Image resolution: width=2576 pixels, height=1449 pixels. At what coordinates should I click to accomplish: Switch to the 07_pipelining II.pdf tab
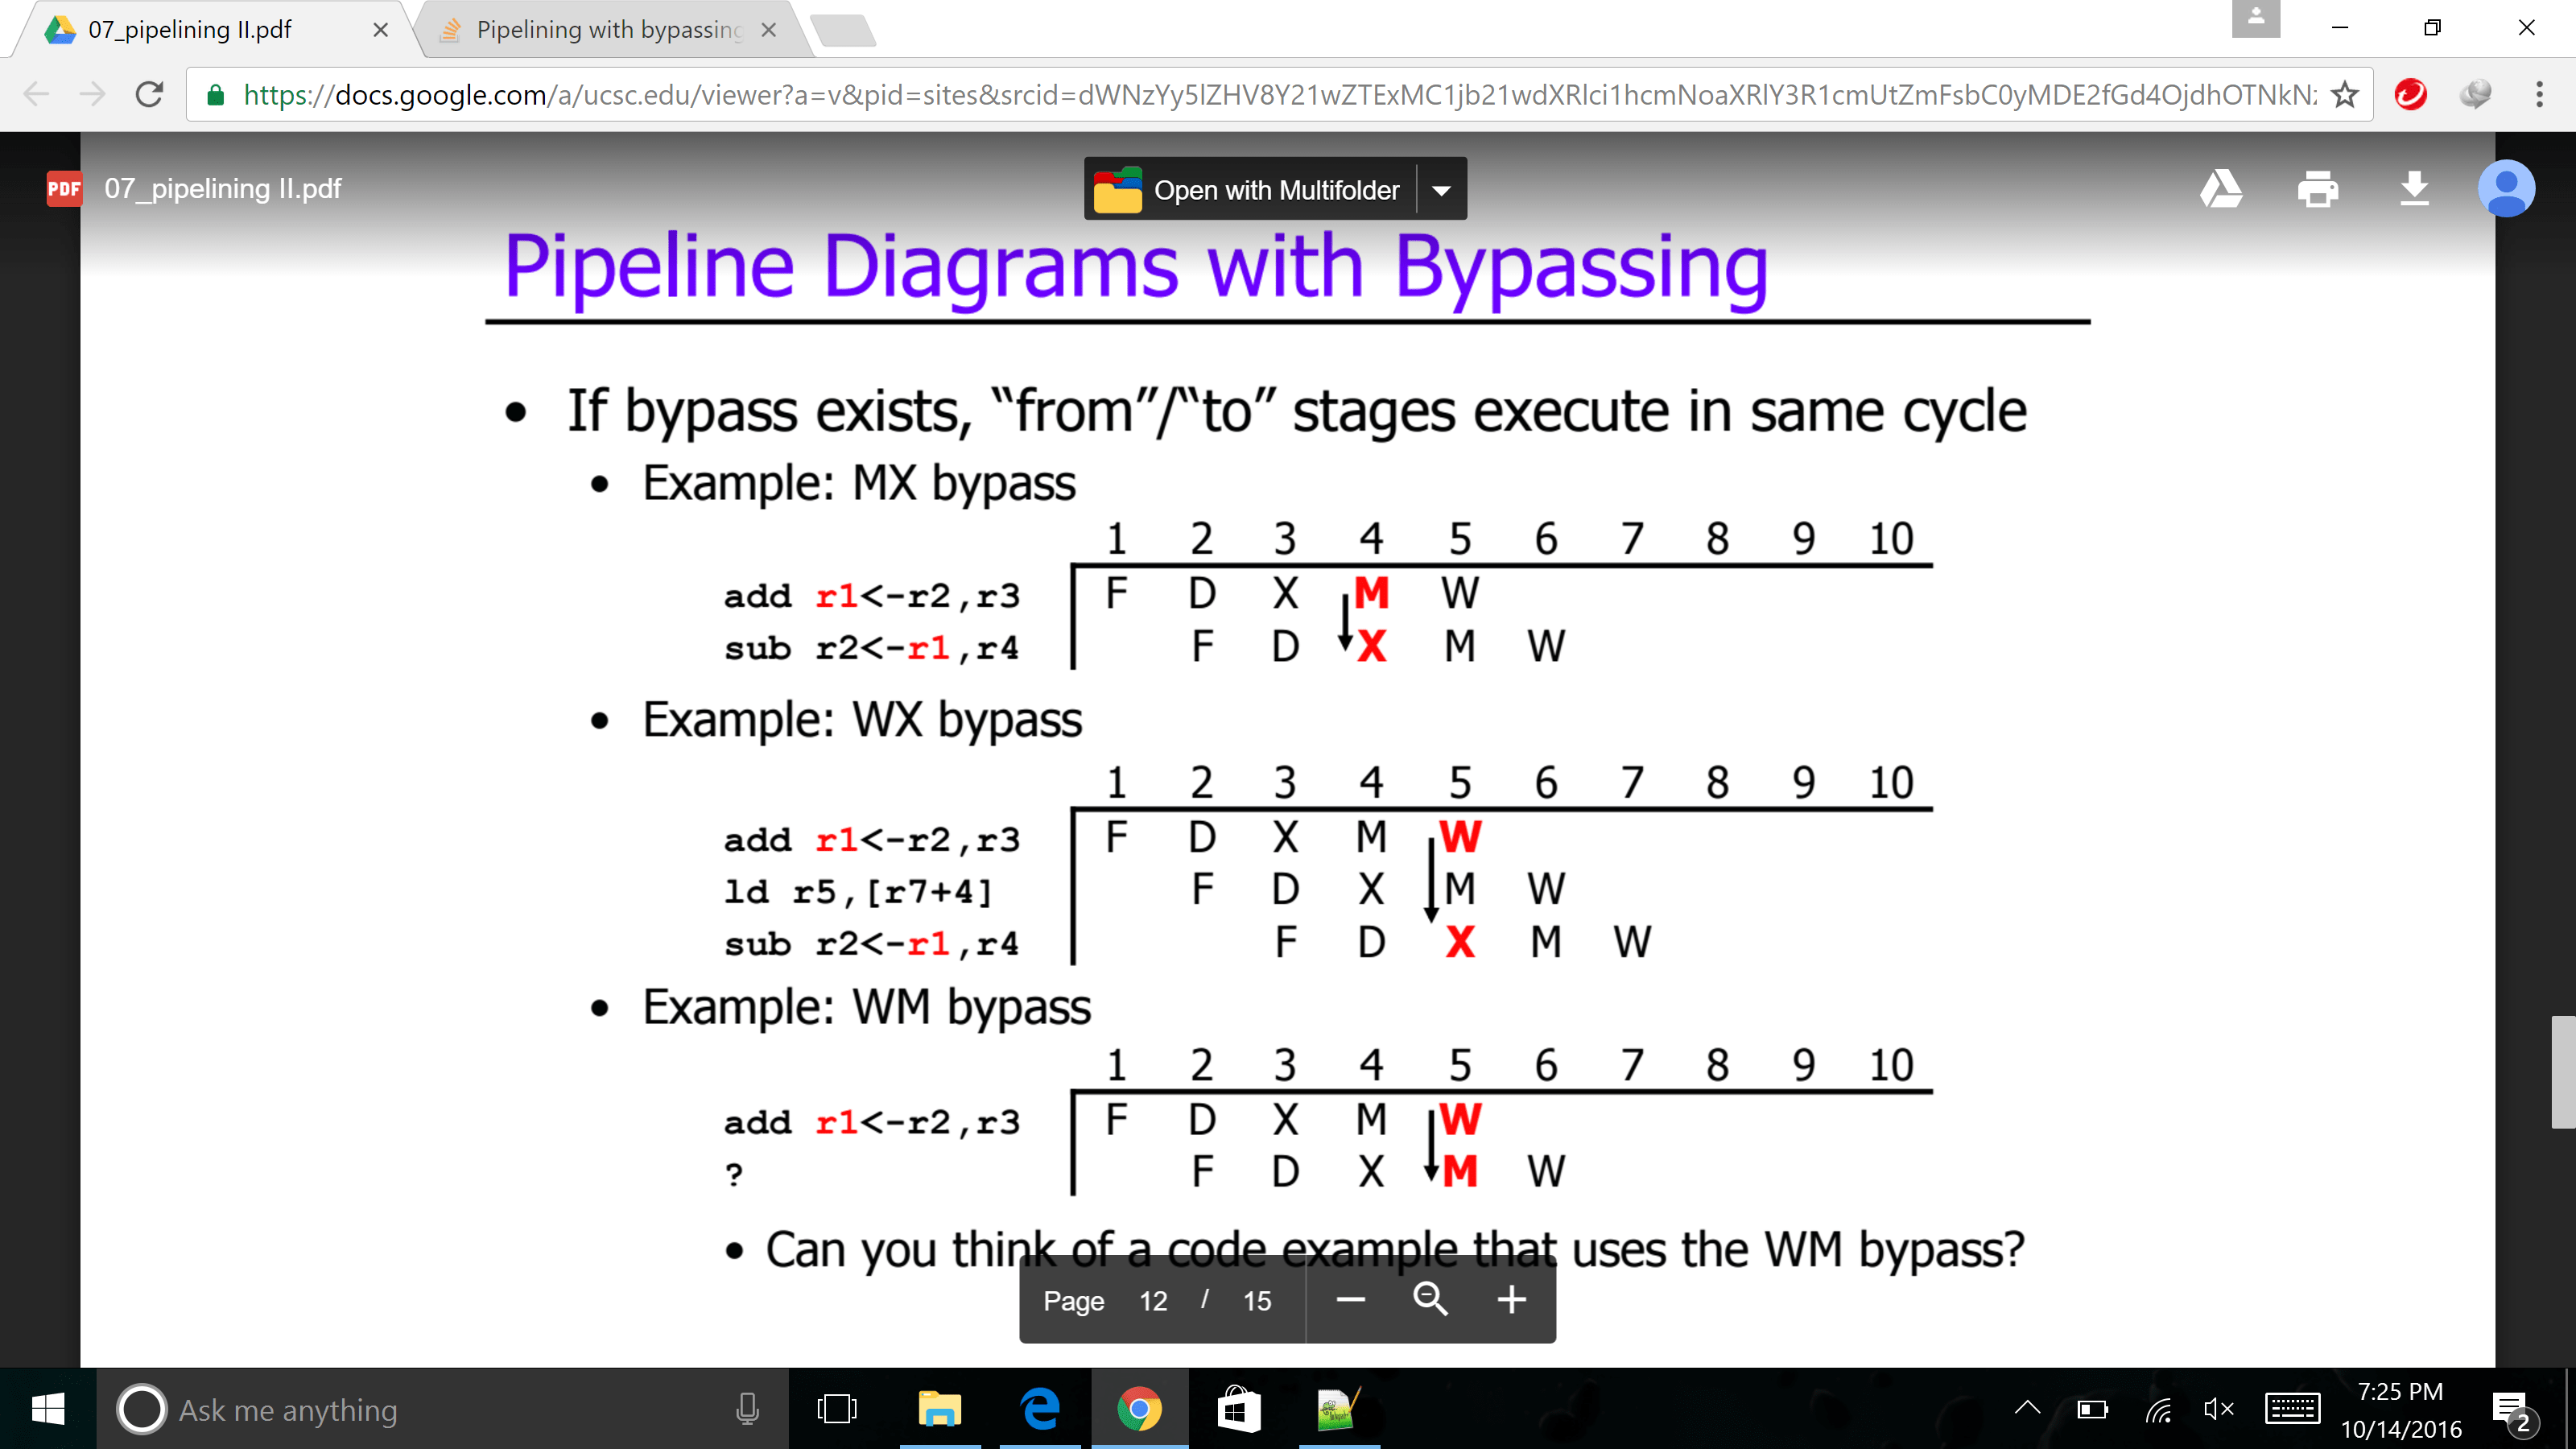click(190, 30)
